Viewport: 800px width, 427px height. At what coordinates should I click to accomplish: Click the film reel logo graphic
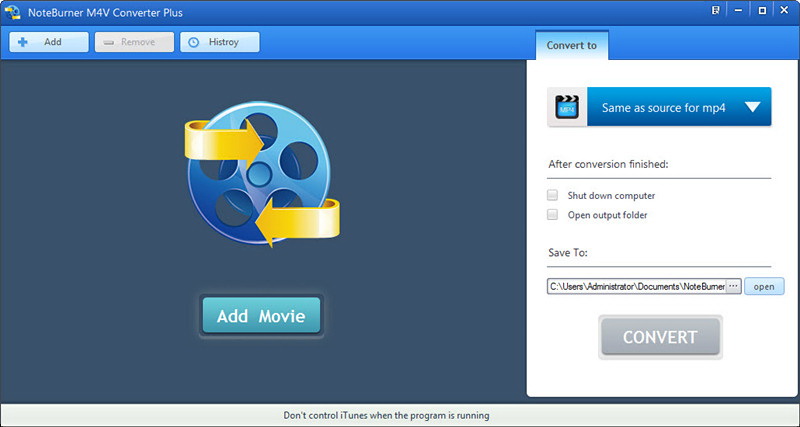(261, 173)
